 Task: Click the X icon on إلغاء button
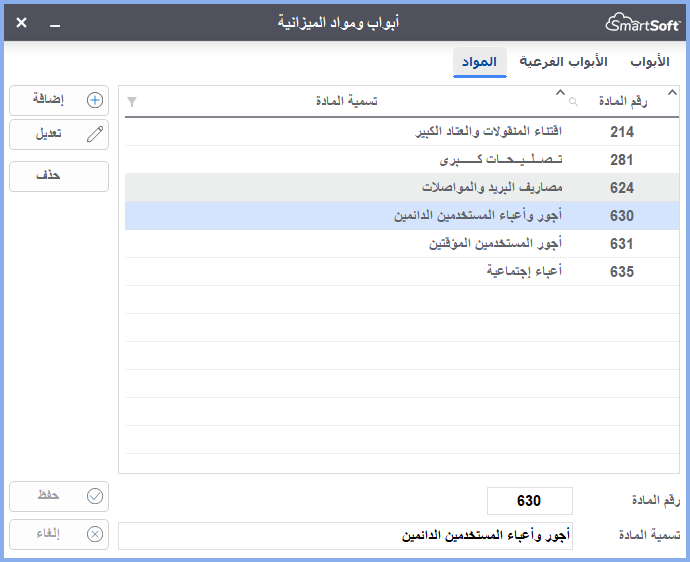click(95, 534)
